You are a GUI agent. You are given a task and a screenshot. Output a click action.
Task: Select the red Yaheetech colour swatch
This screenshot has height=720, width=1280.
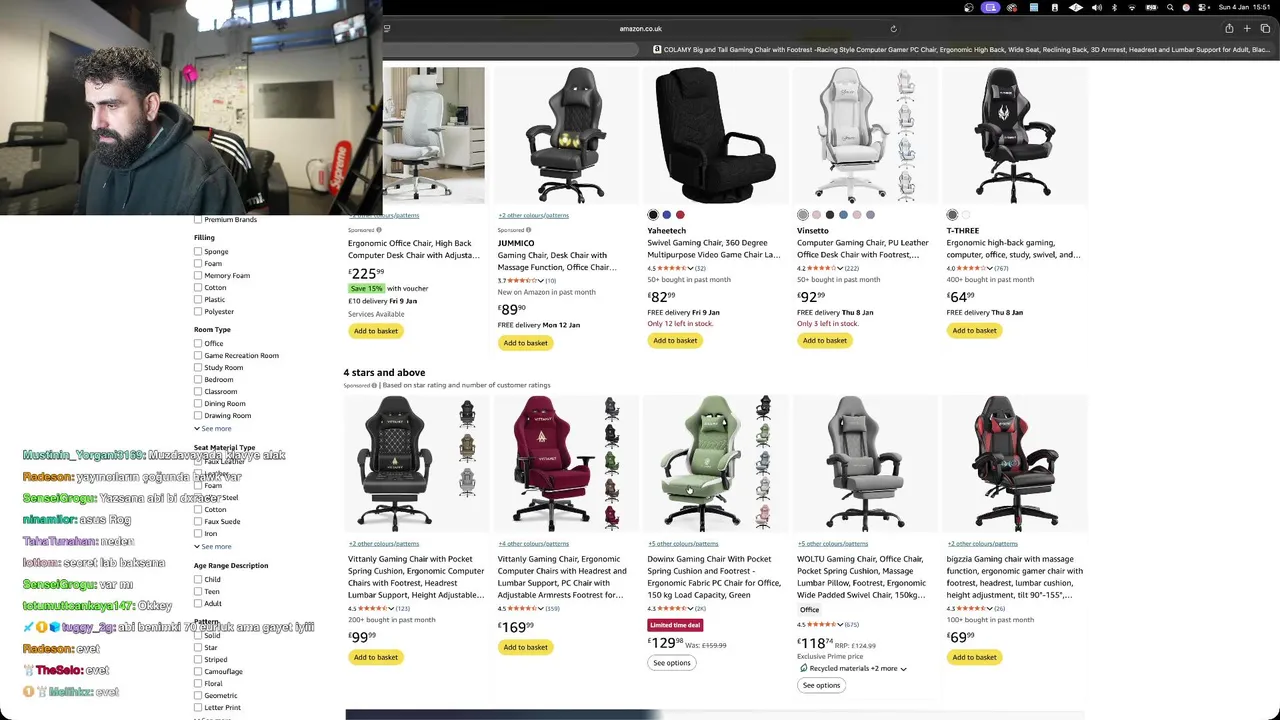680,215
